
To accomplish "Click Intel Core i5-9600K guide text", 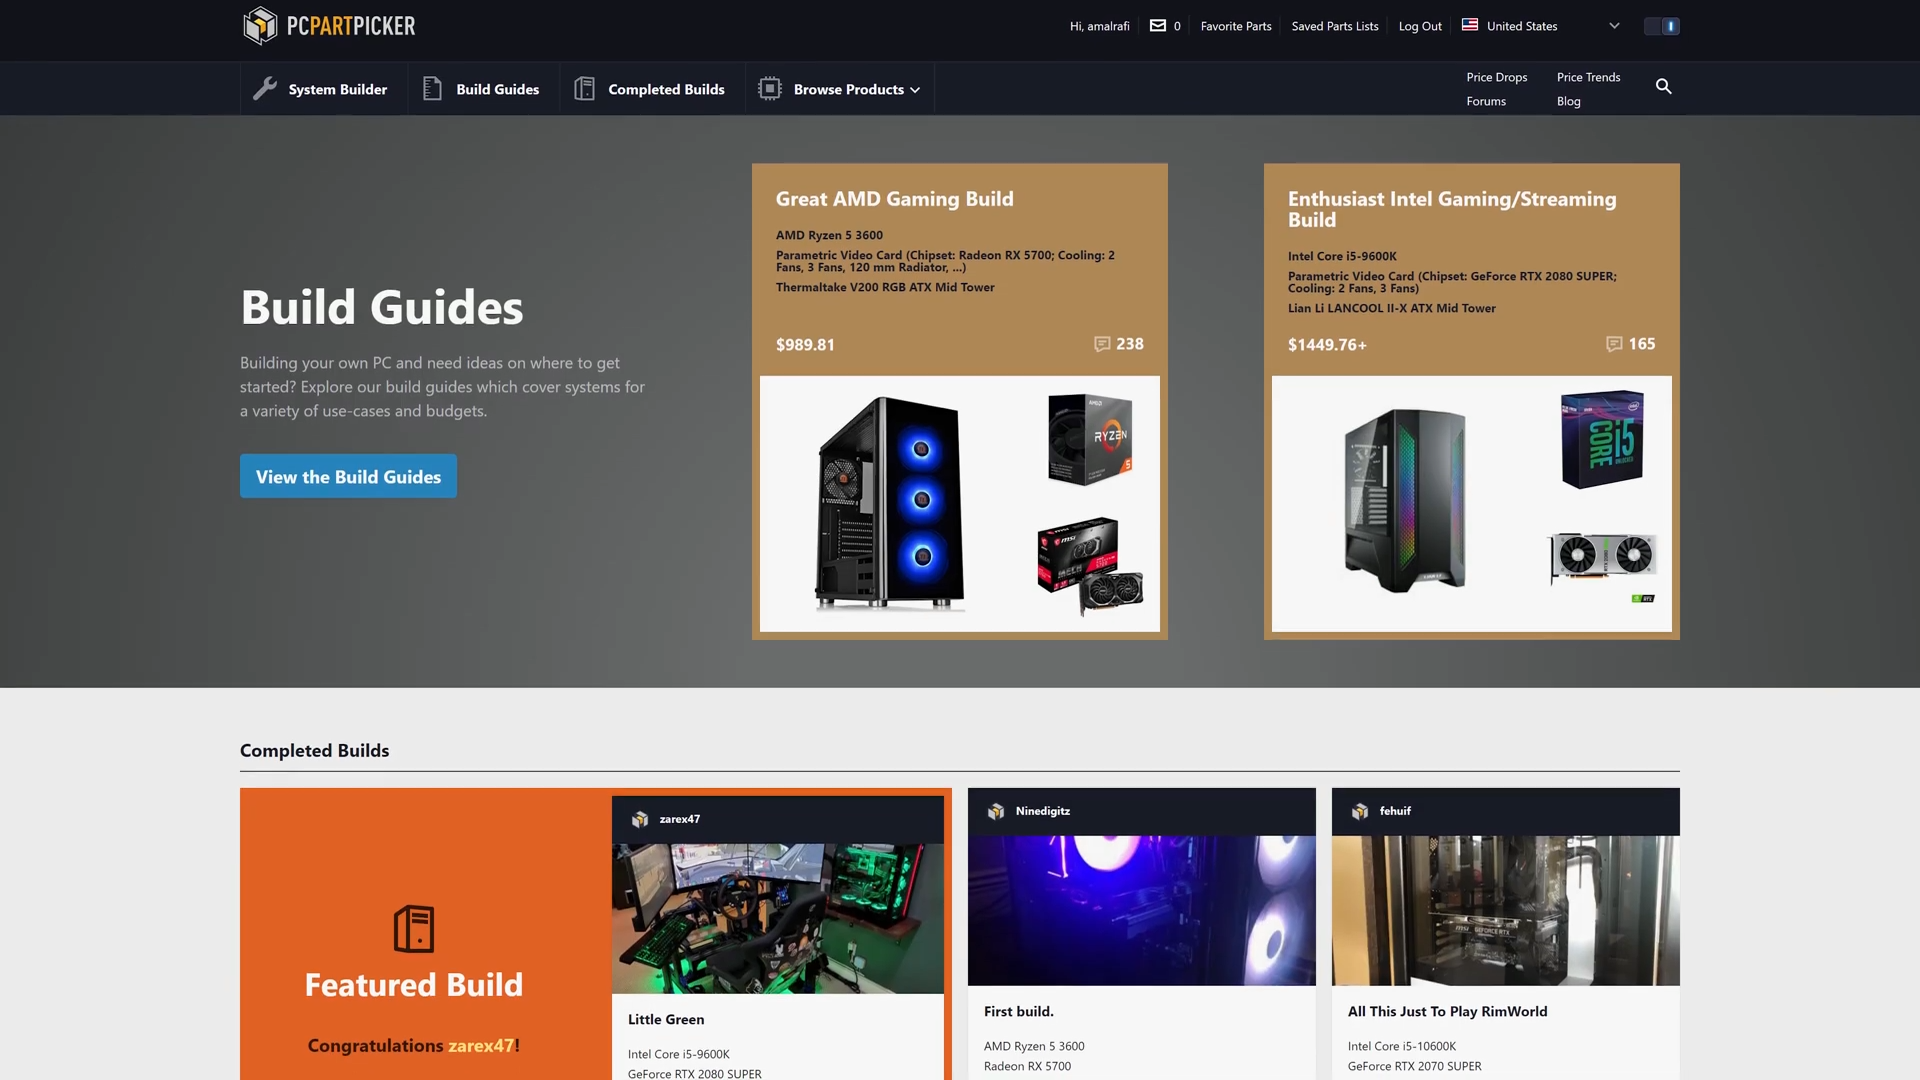I will coord(1342,256).
